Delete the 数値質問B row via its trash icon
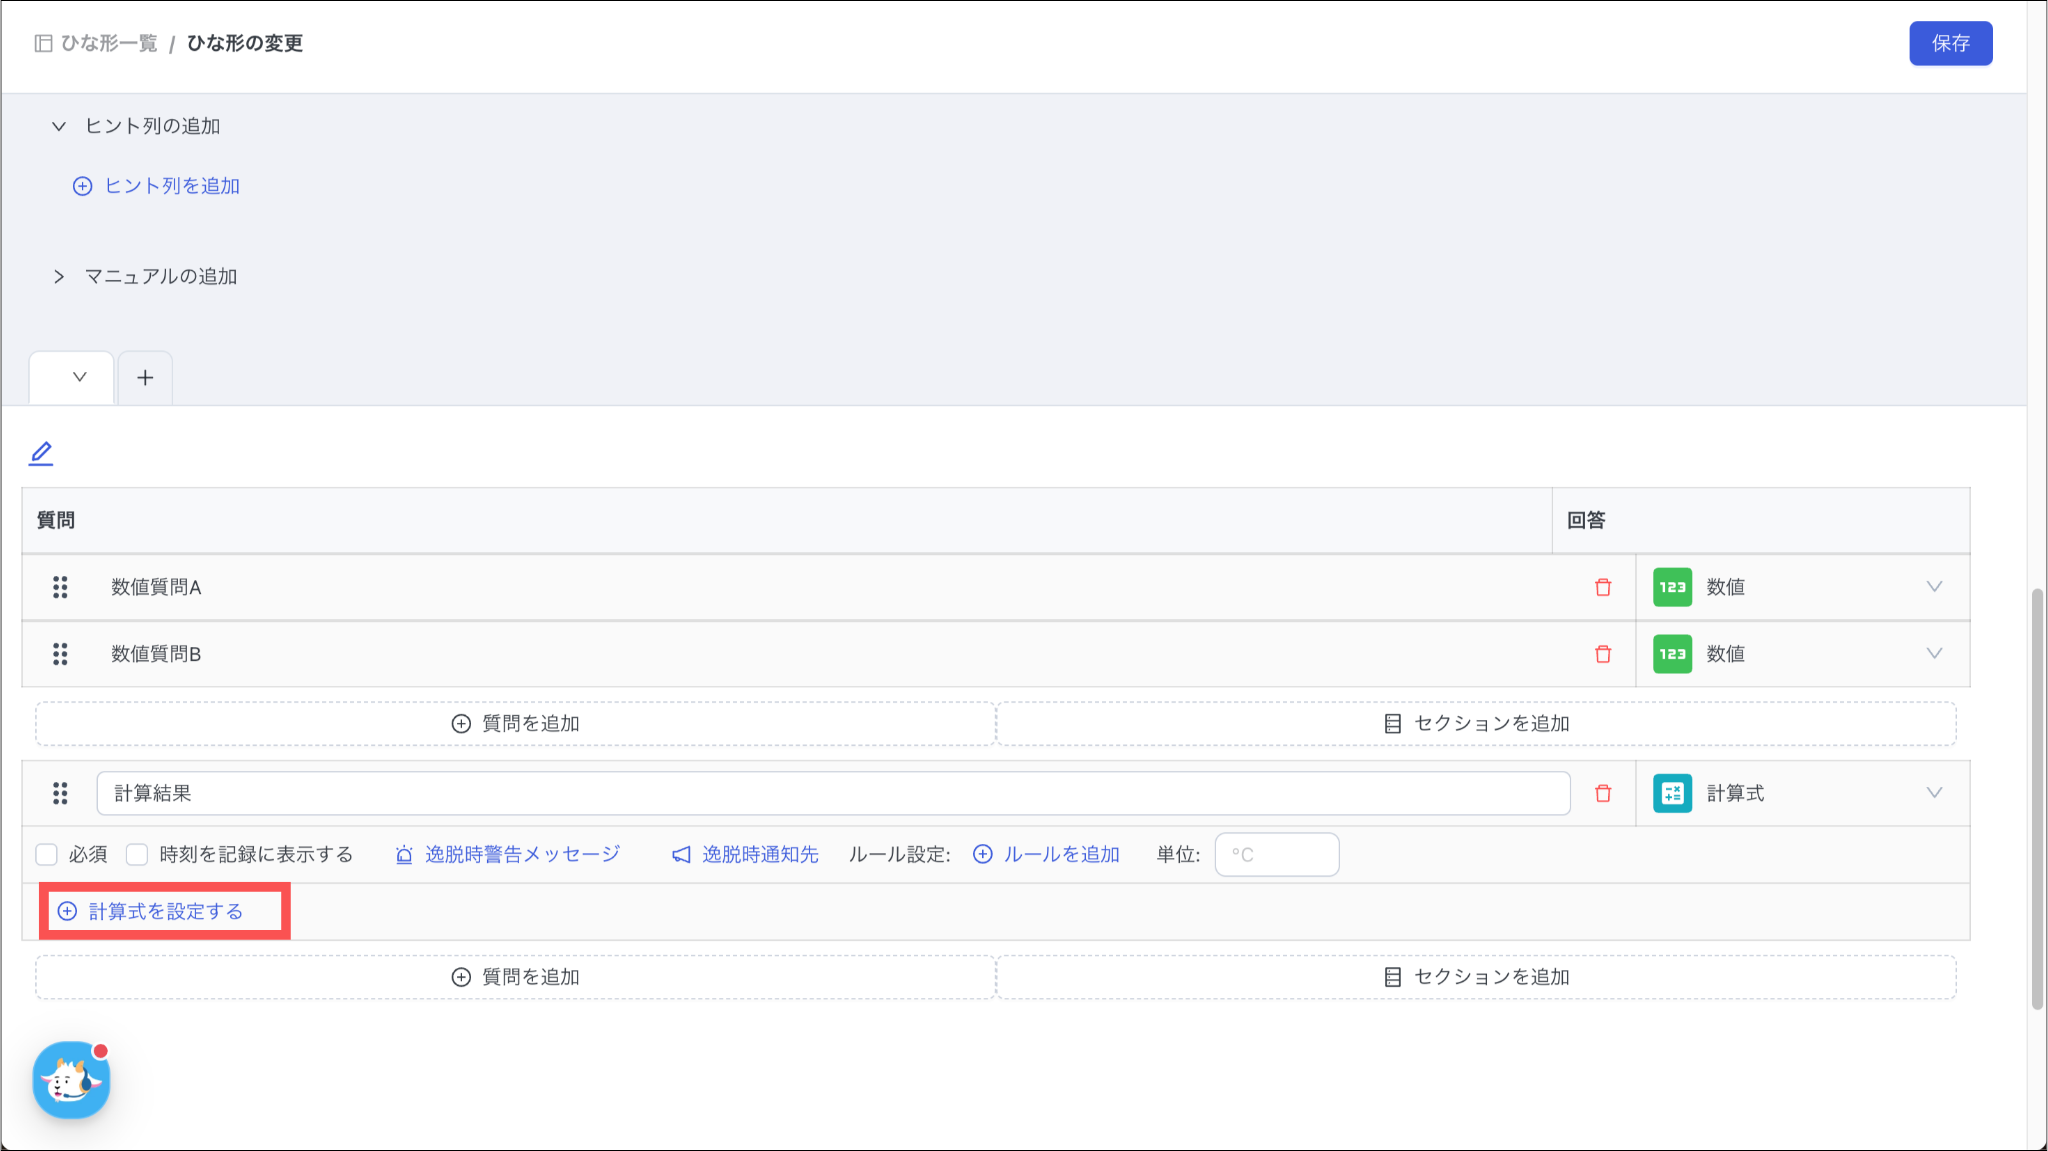2048x1151 pixels. (x=1603, y=654)
